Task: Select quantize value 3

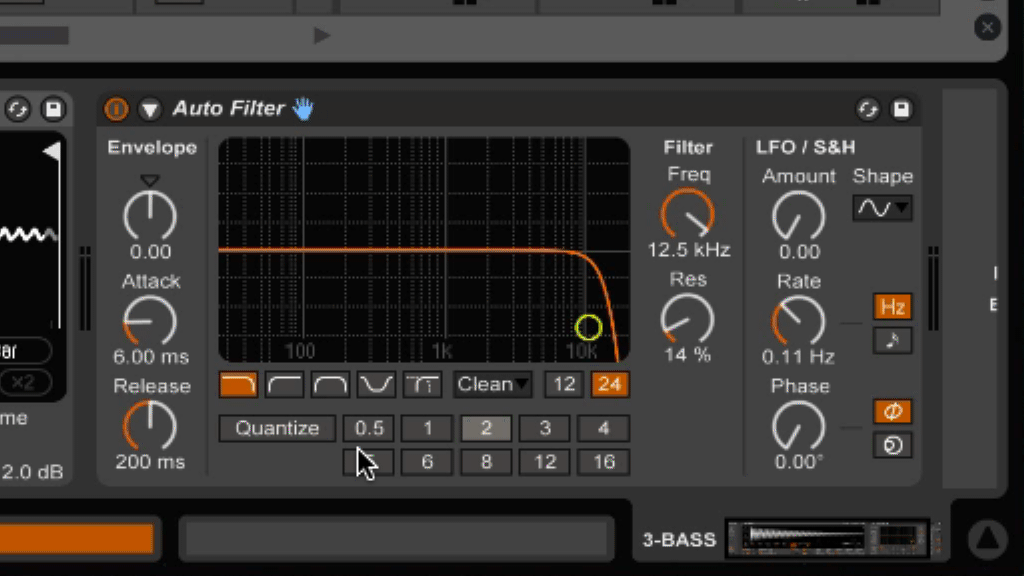Action: [x=545, y=428]
